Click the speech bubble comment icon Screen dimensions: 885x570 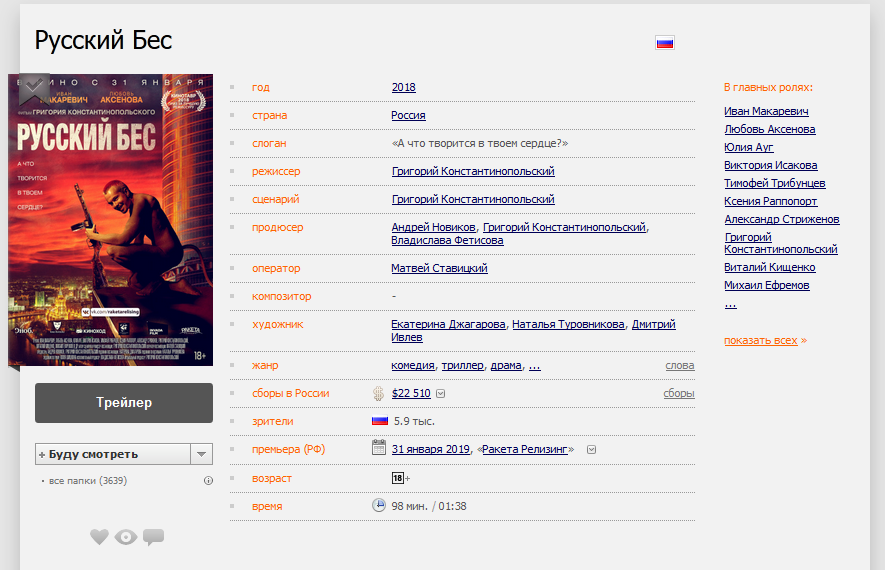pos(153,537)
